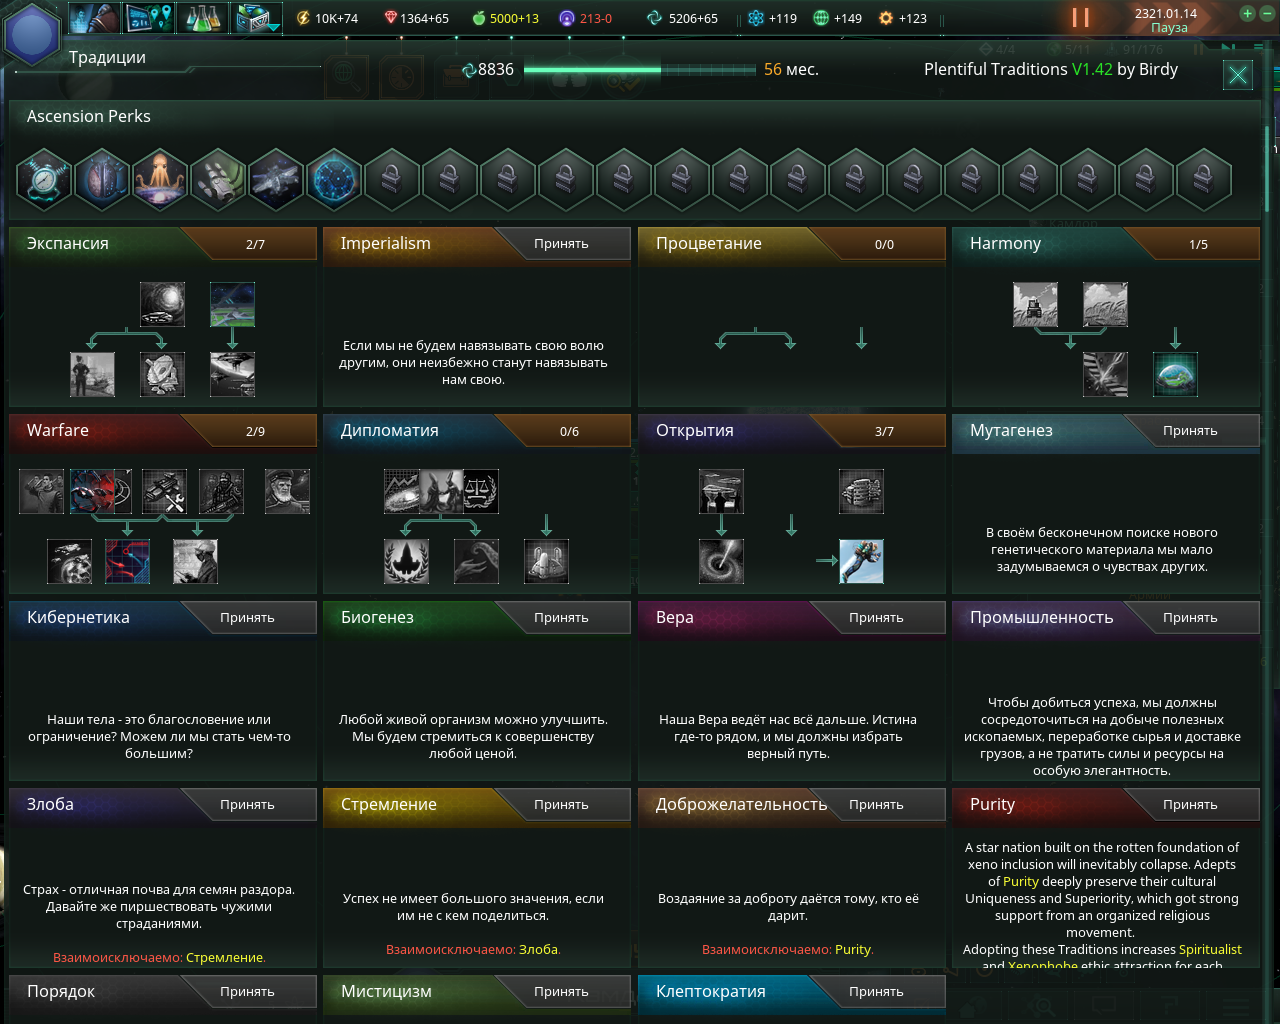Click the physics research atom icon
Screen dimensions: 1280x1024
pos(756,18)
